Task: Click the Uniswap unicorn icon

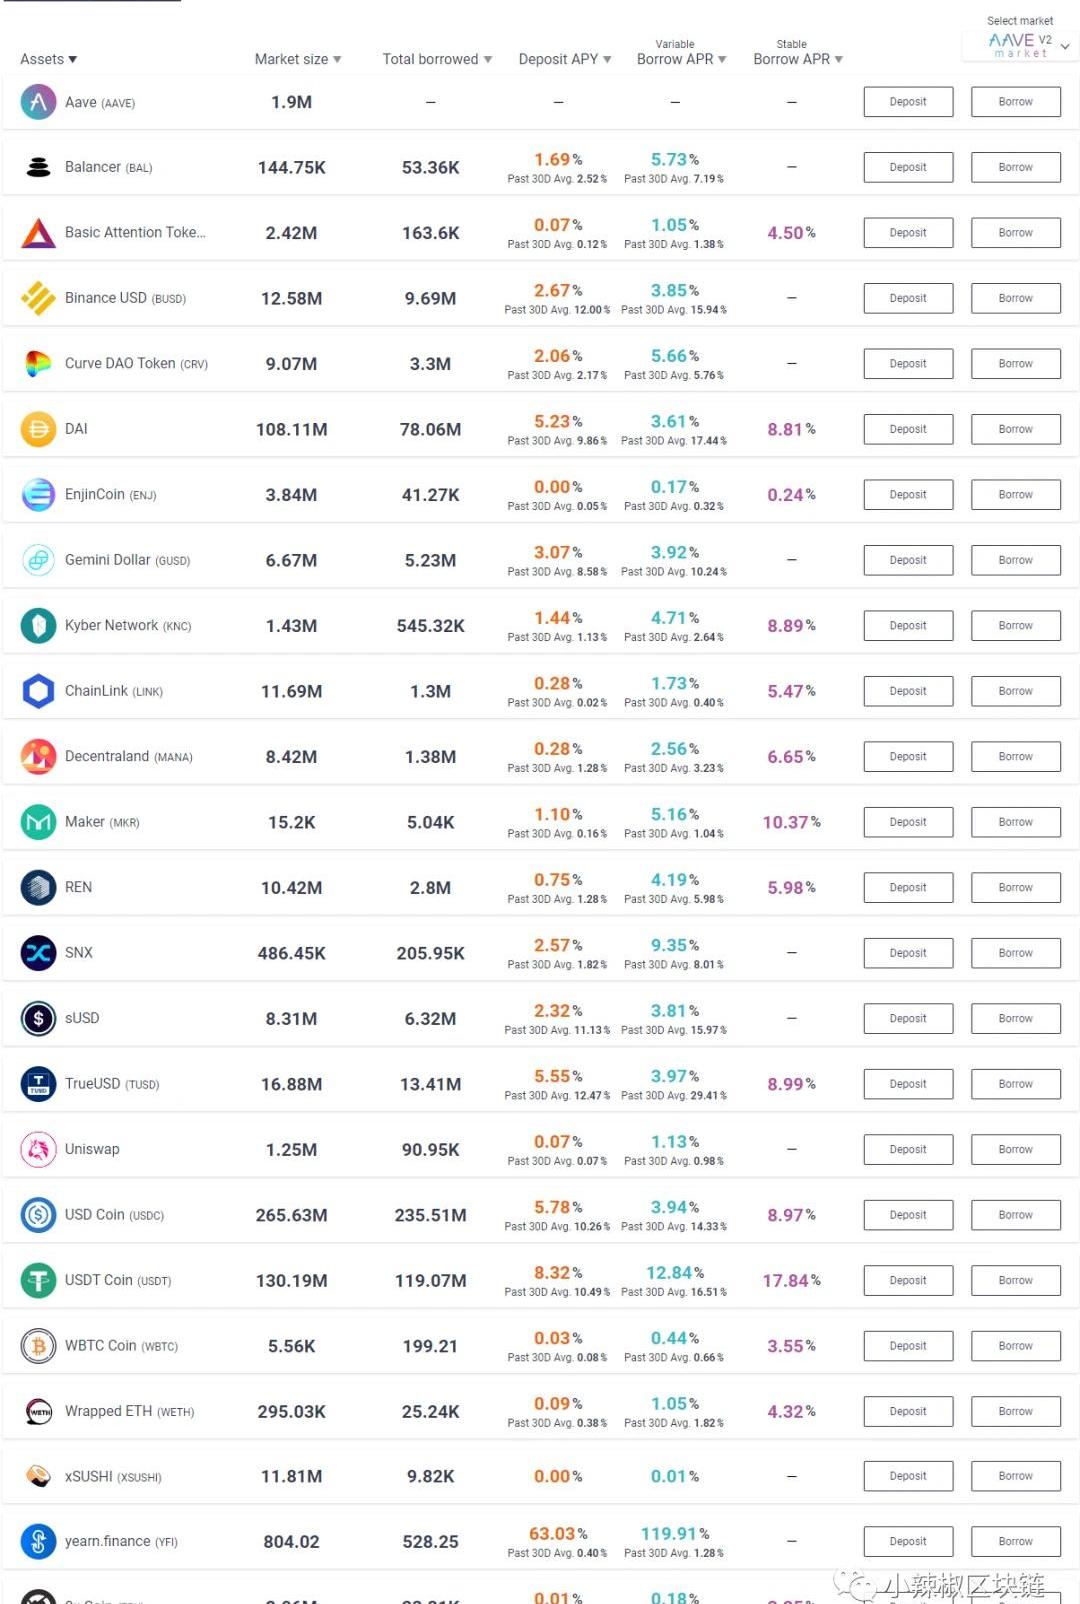Action: [x=38, y=1150]
